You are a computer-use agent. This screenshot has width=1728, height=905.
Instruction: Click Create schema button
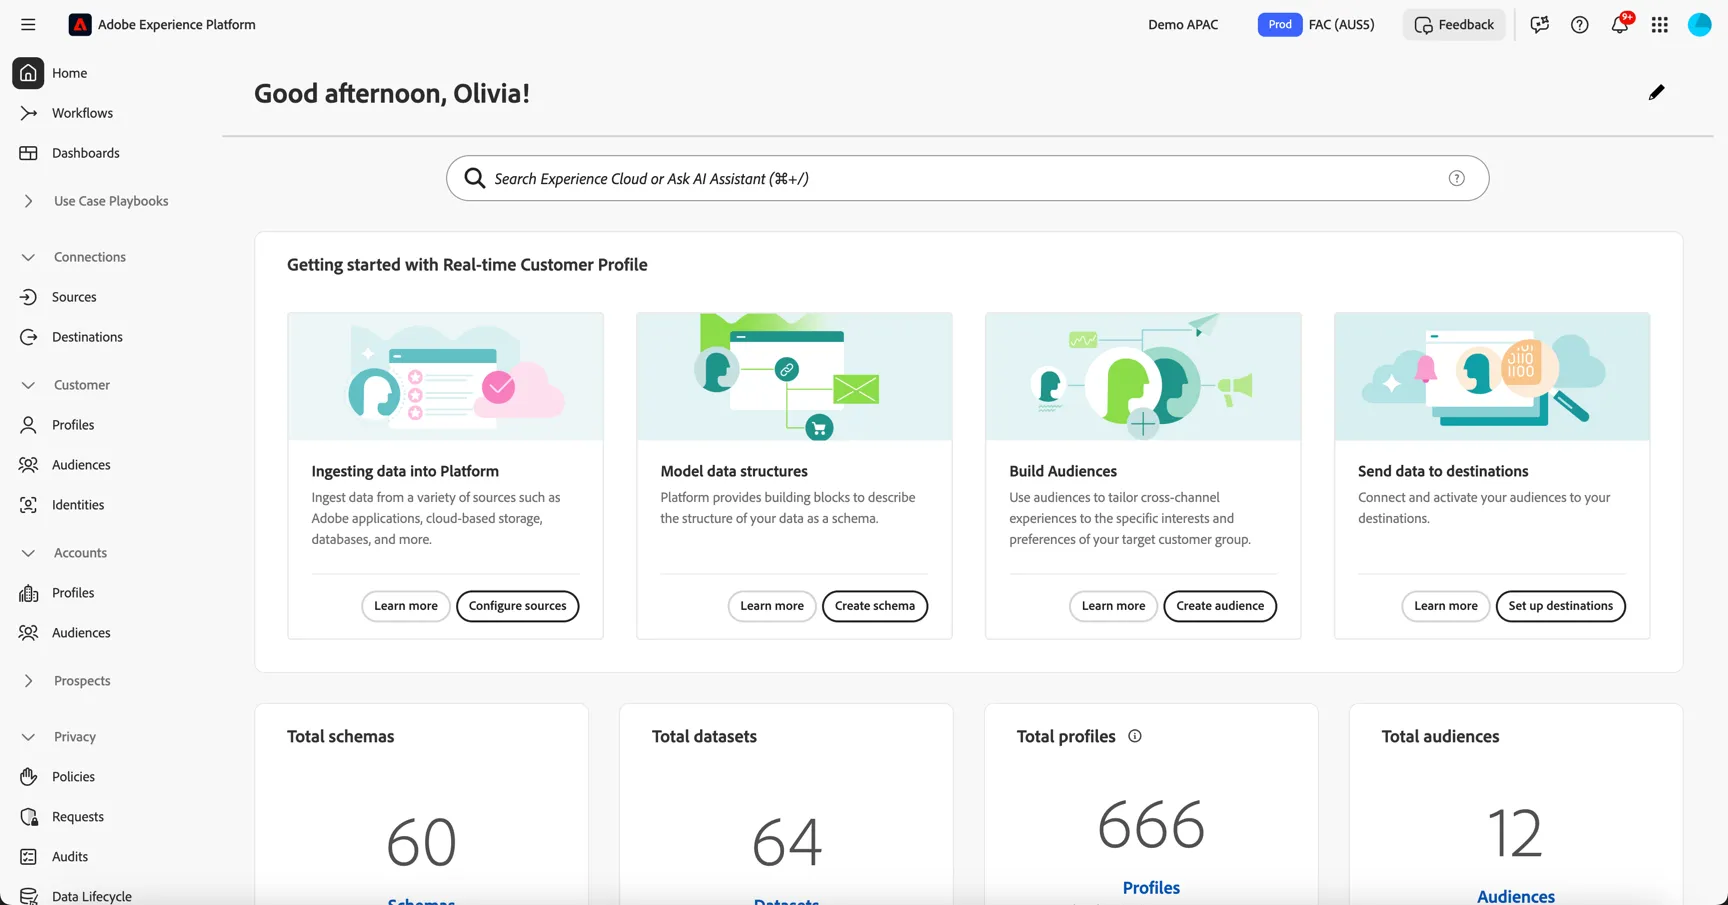point(875,606)
